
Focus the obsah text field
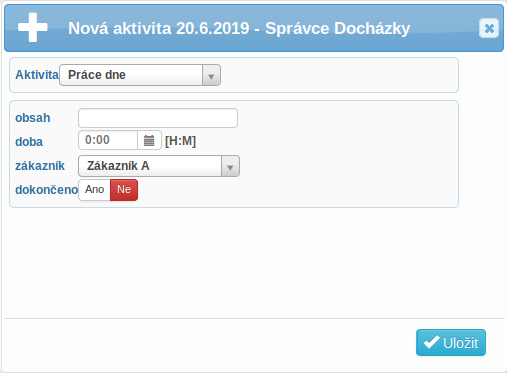(158, 118)
